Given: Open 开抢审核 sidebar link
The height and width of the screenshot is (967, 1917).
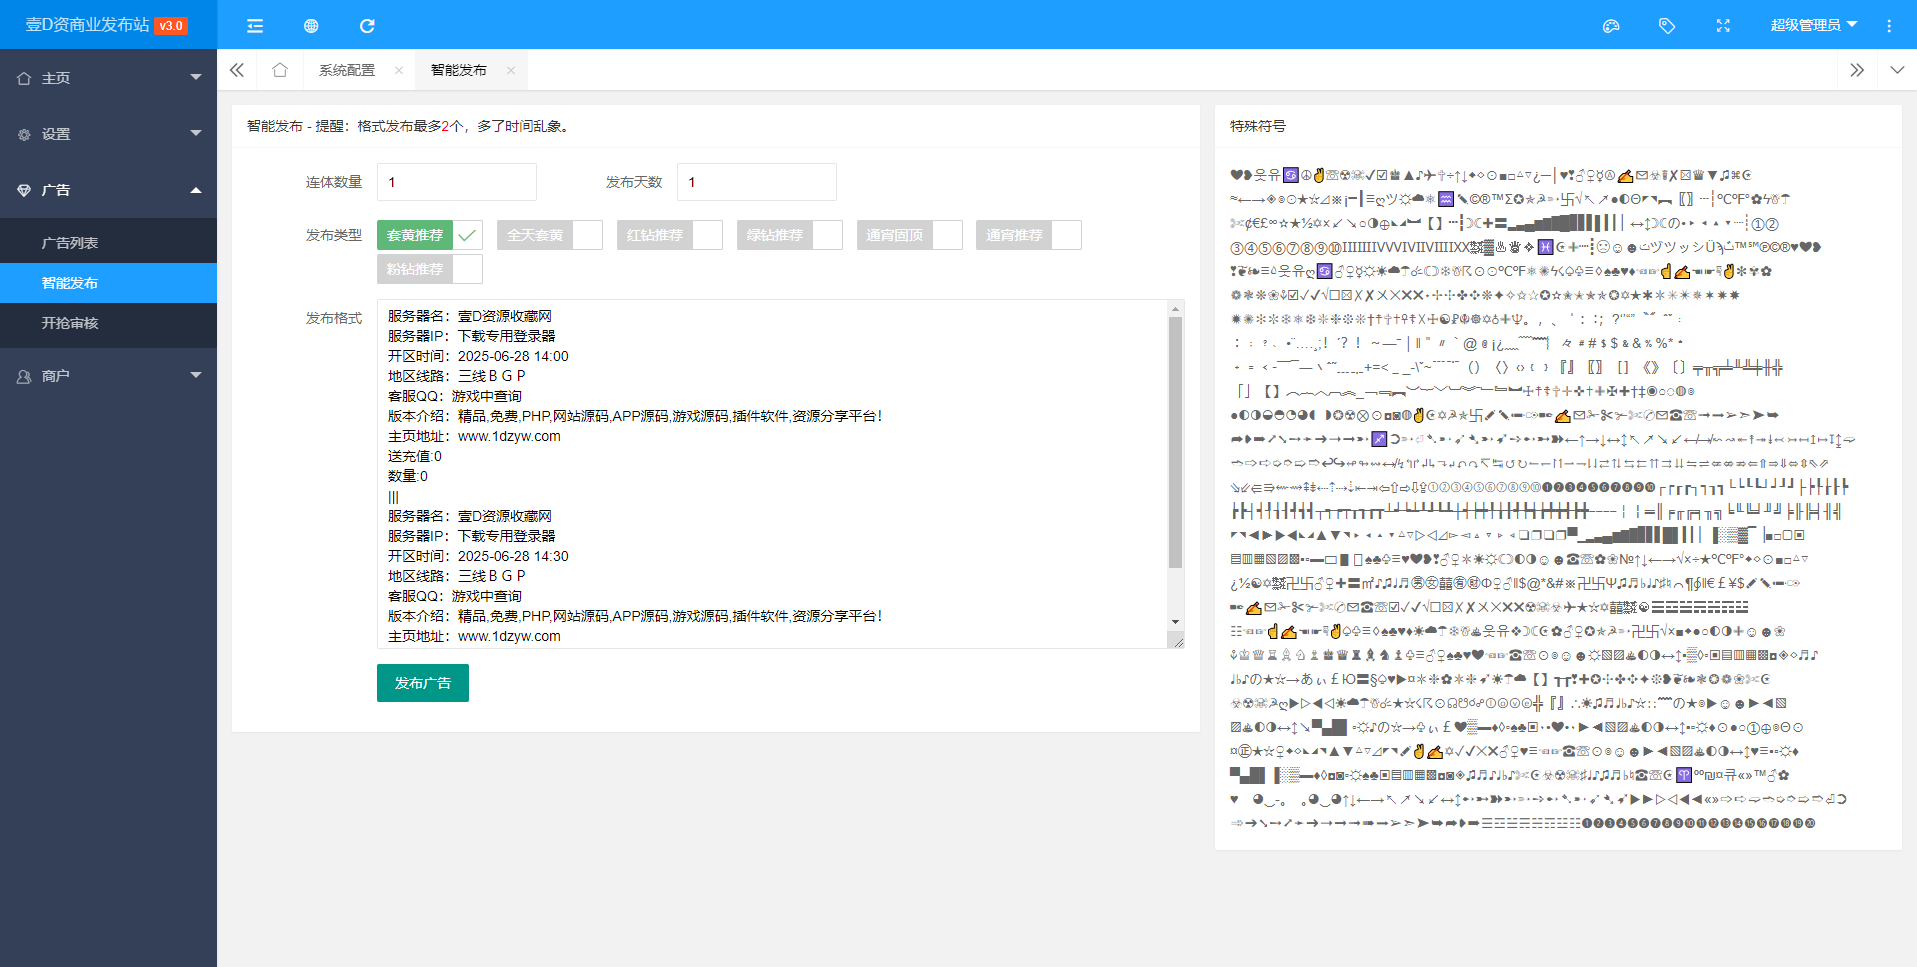Looking at the screenshot, I should coord(70,323).
